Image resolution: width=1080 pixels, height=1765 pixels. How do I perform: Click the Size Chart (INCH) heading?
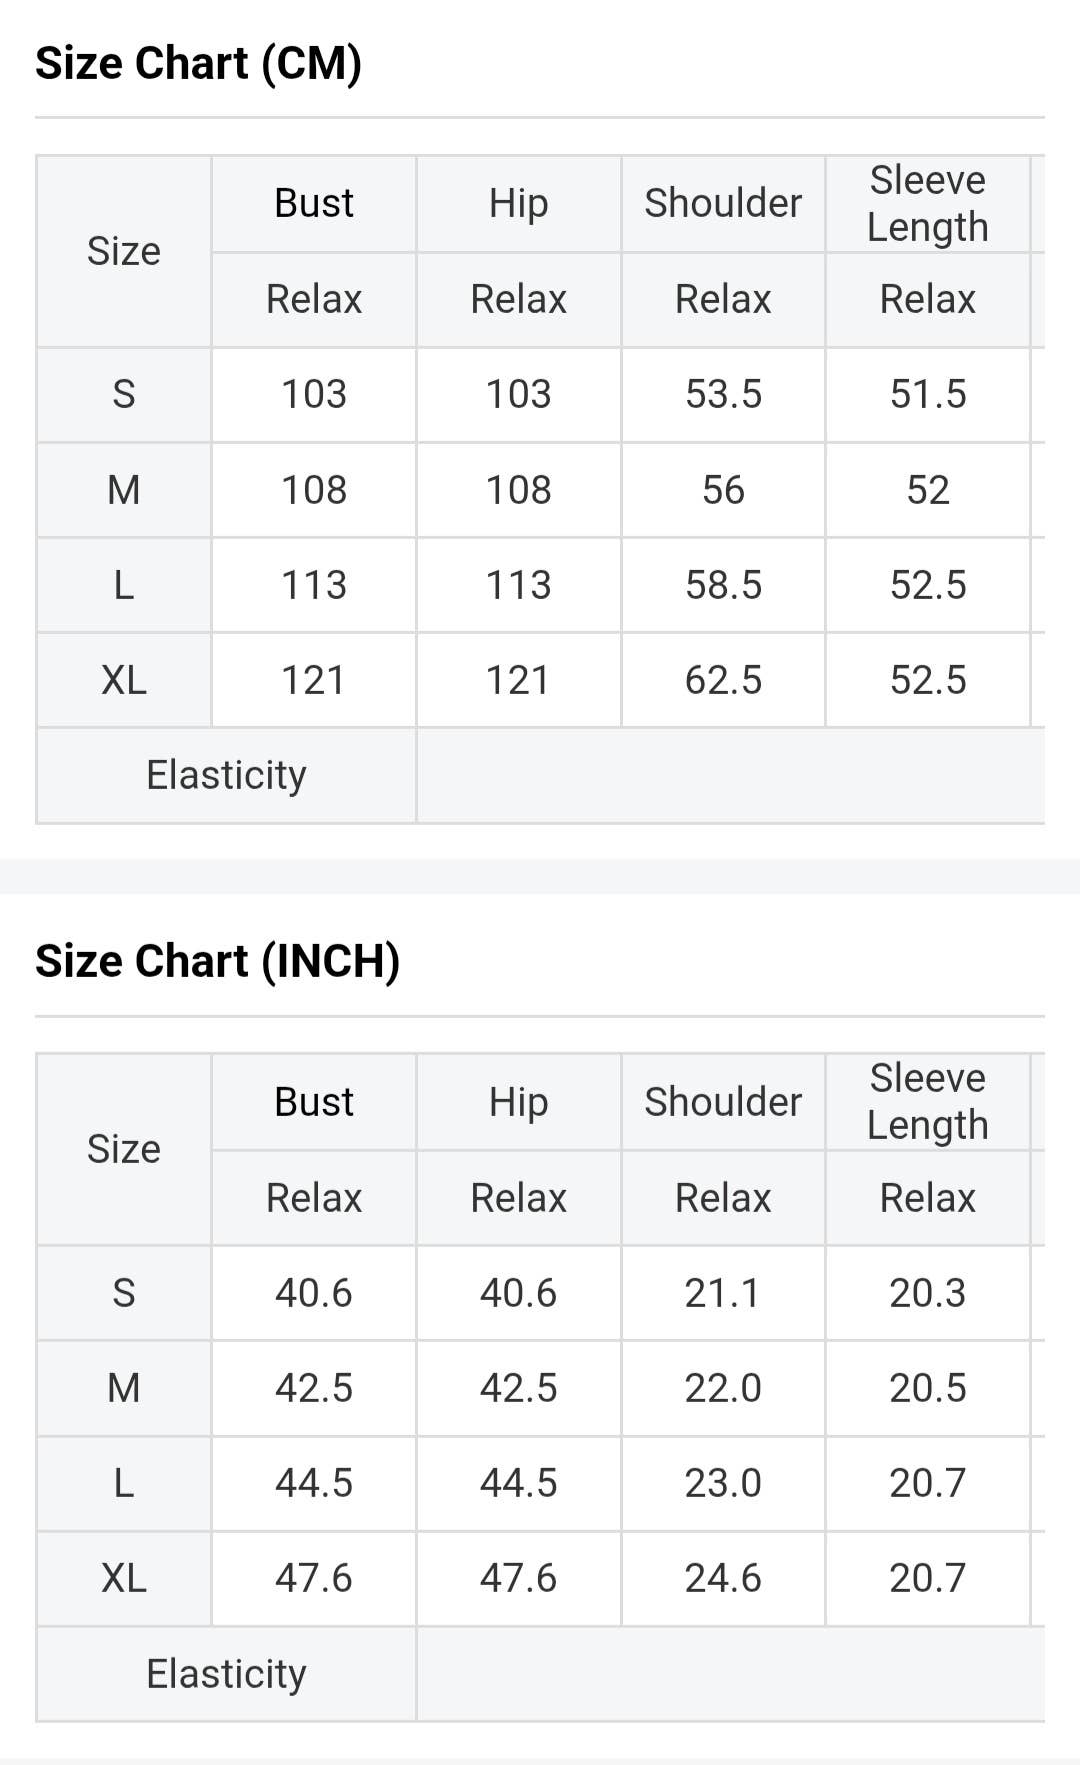[217, 961]
